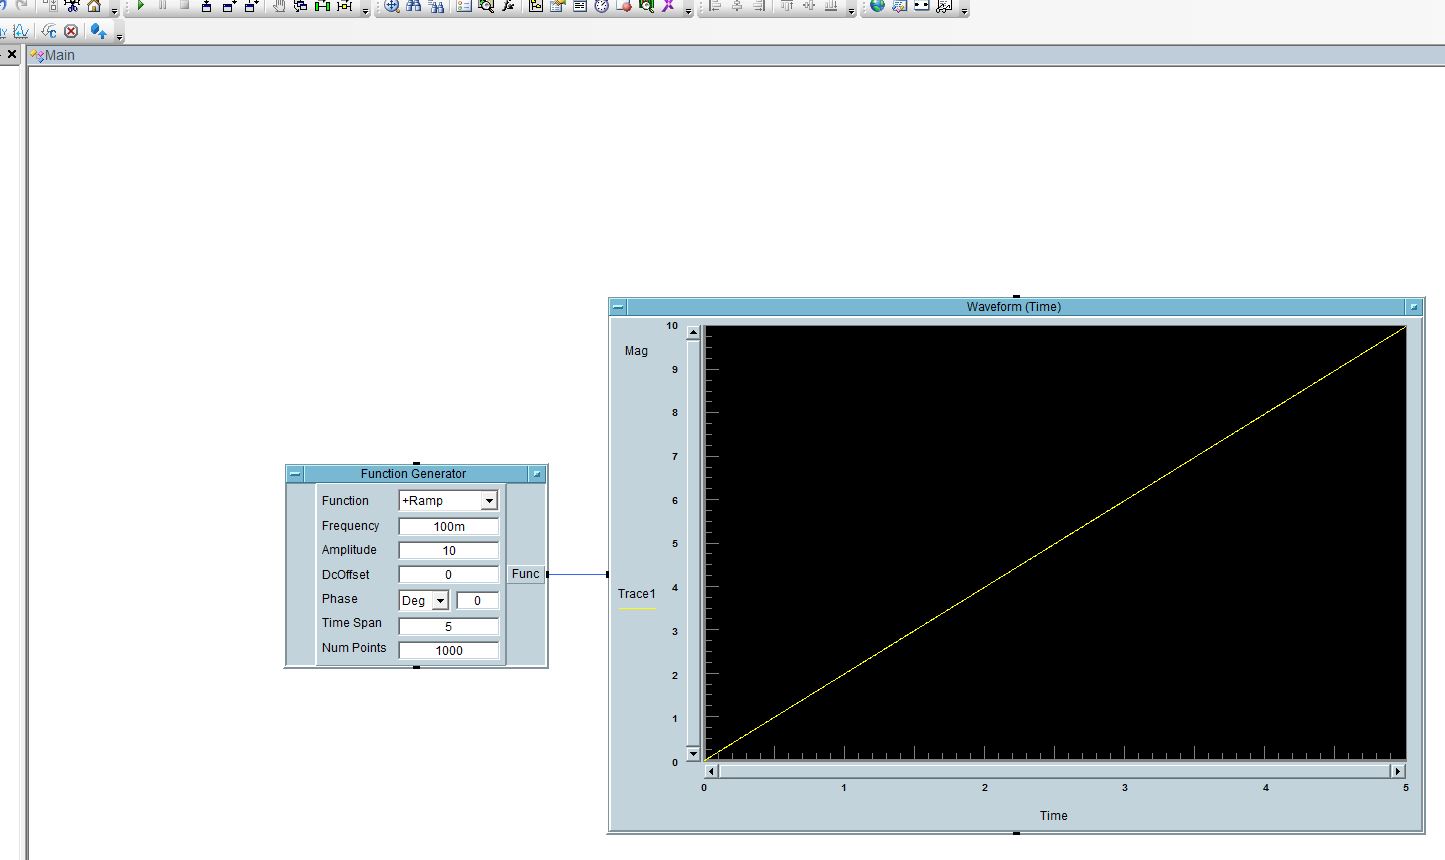Select the Main window tab

pyautogui.click(x=59, y=55)
